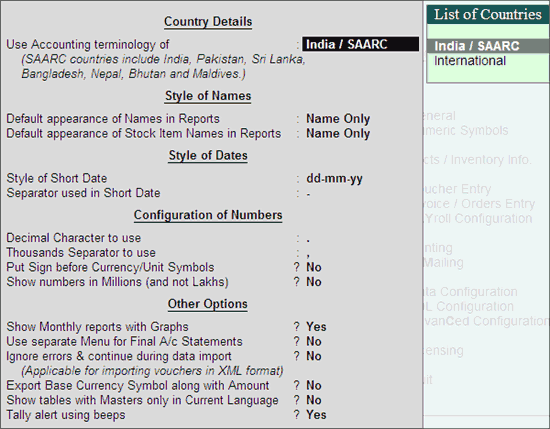
Task: Toggle Show Monthly reports with Graphs Yes
Action: [x=316, y=327]
